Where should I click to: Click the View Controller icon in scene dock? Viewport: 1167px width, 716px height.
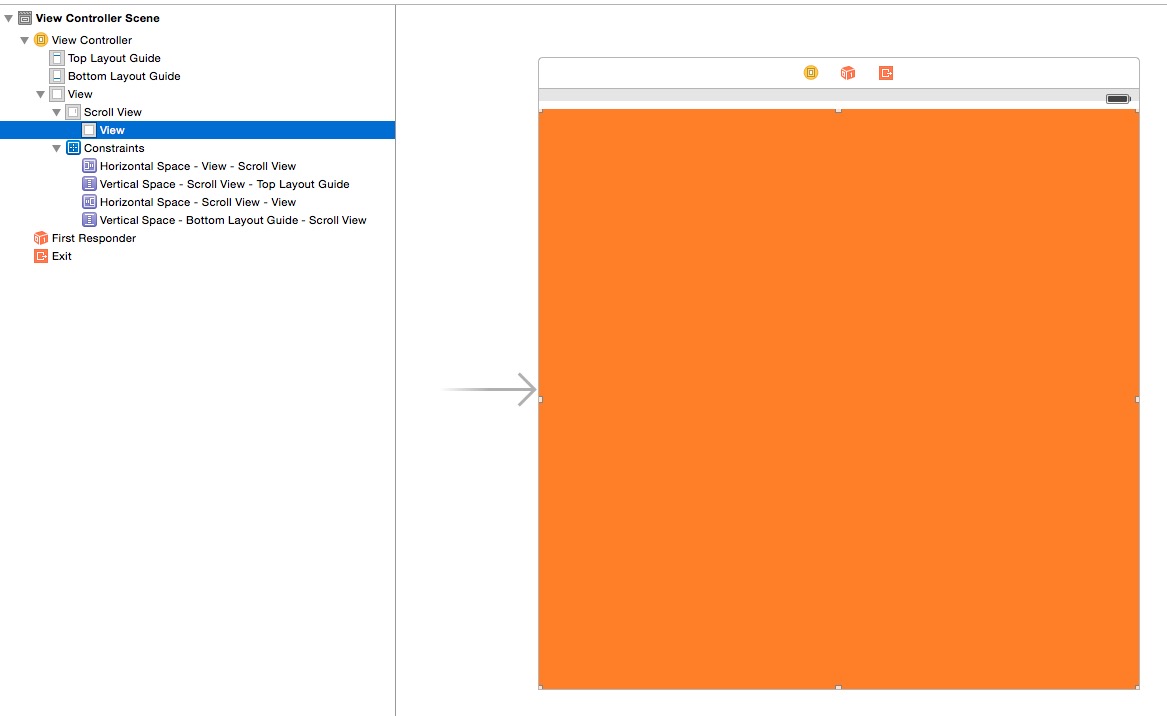(811, 73)
